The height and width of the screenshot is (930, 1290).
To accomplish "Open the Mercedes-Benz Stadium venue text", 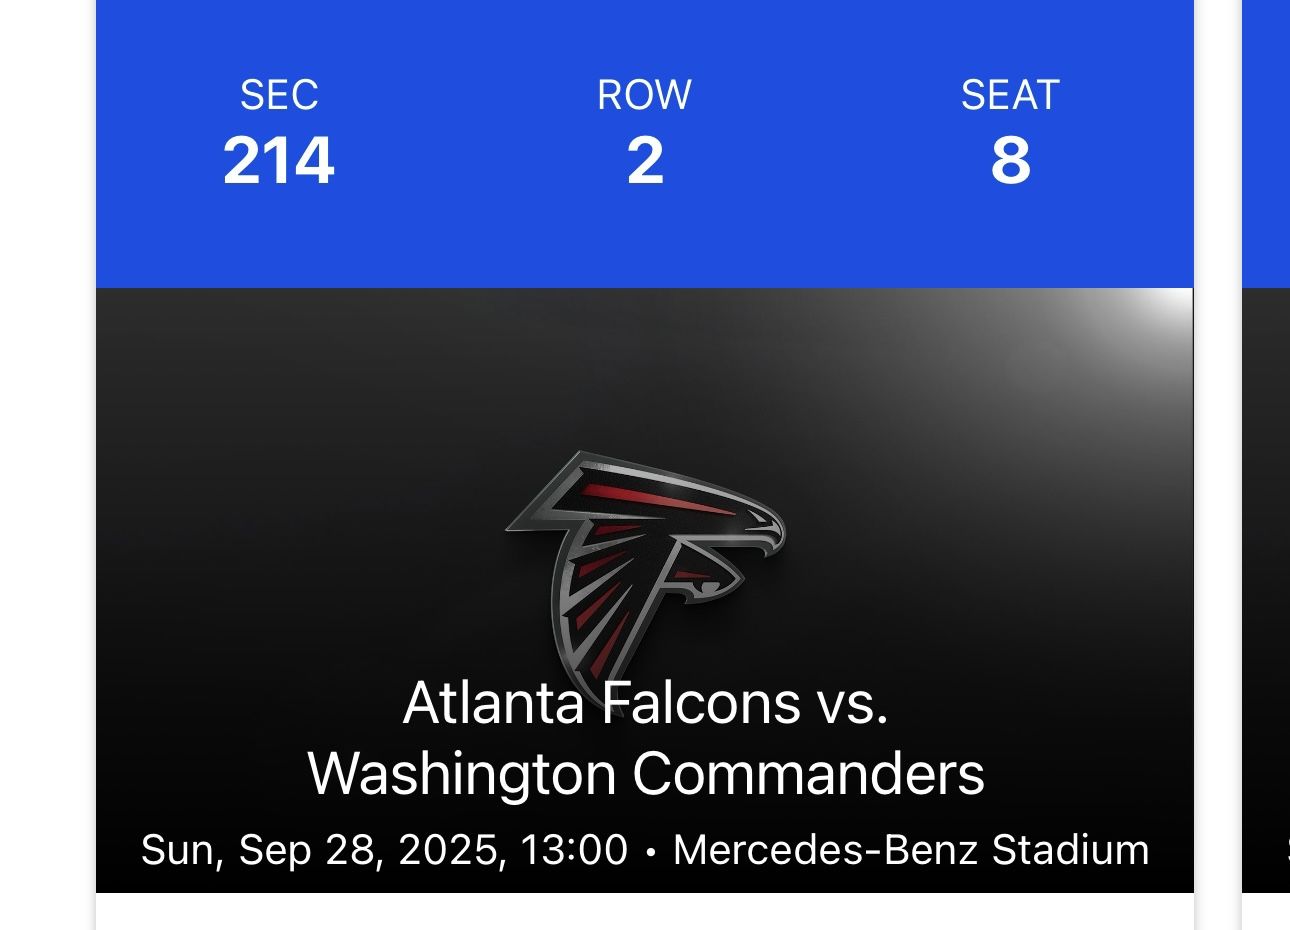I will [910, 850].
